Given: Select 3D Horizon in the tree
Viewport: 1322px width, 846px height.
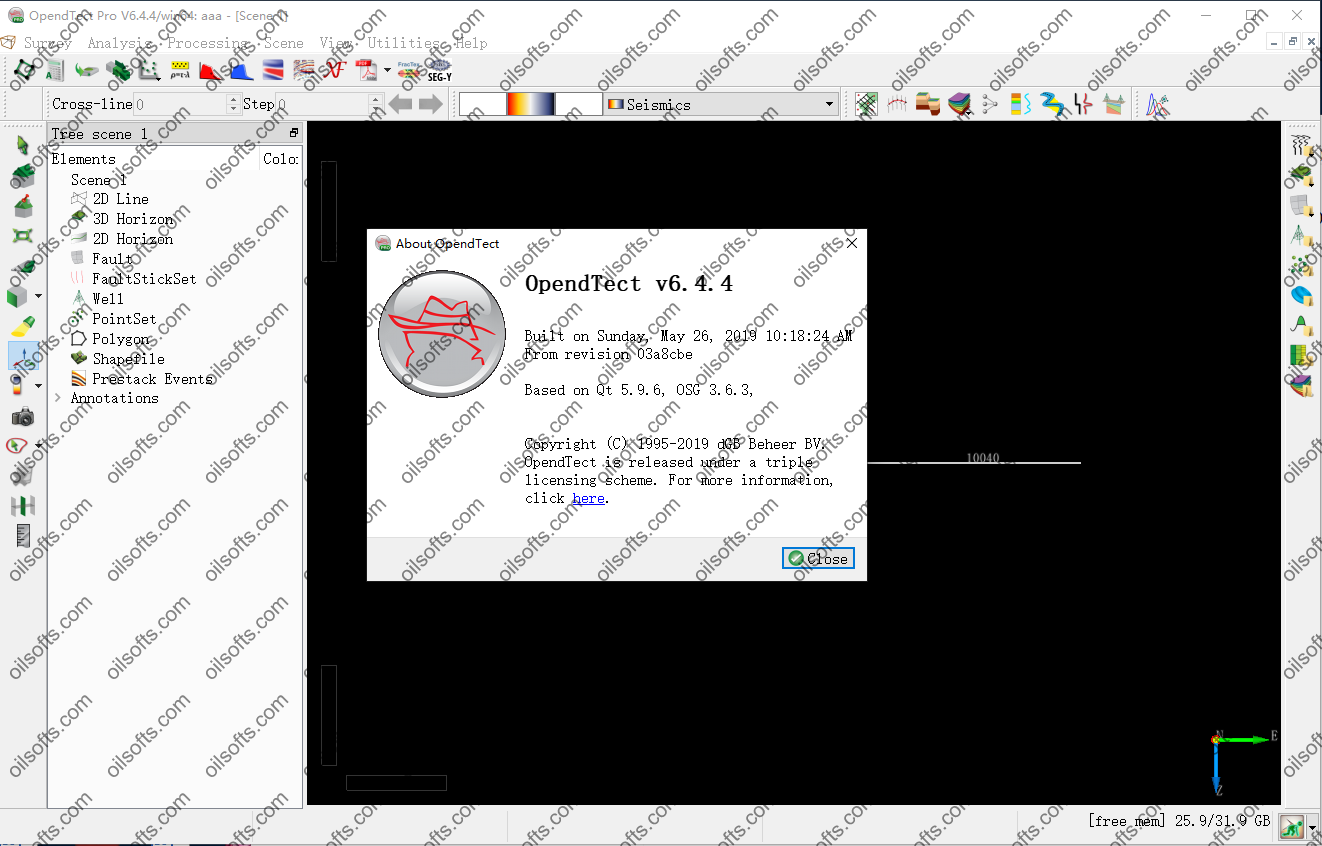Looking at the screenshot, I should click(133, 219).
